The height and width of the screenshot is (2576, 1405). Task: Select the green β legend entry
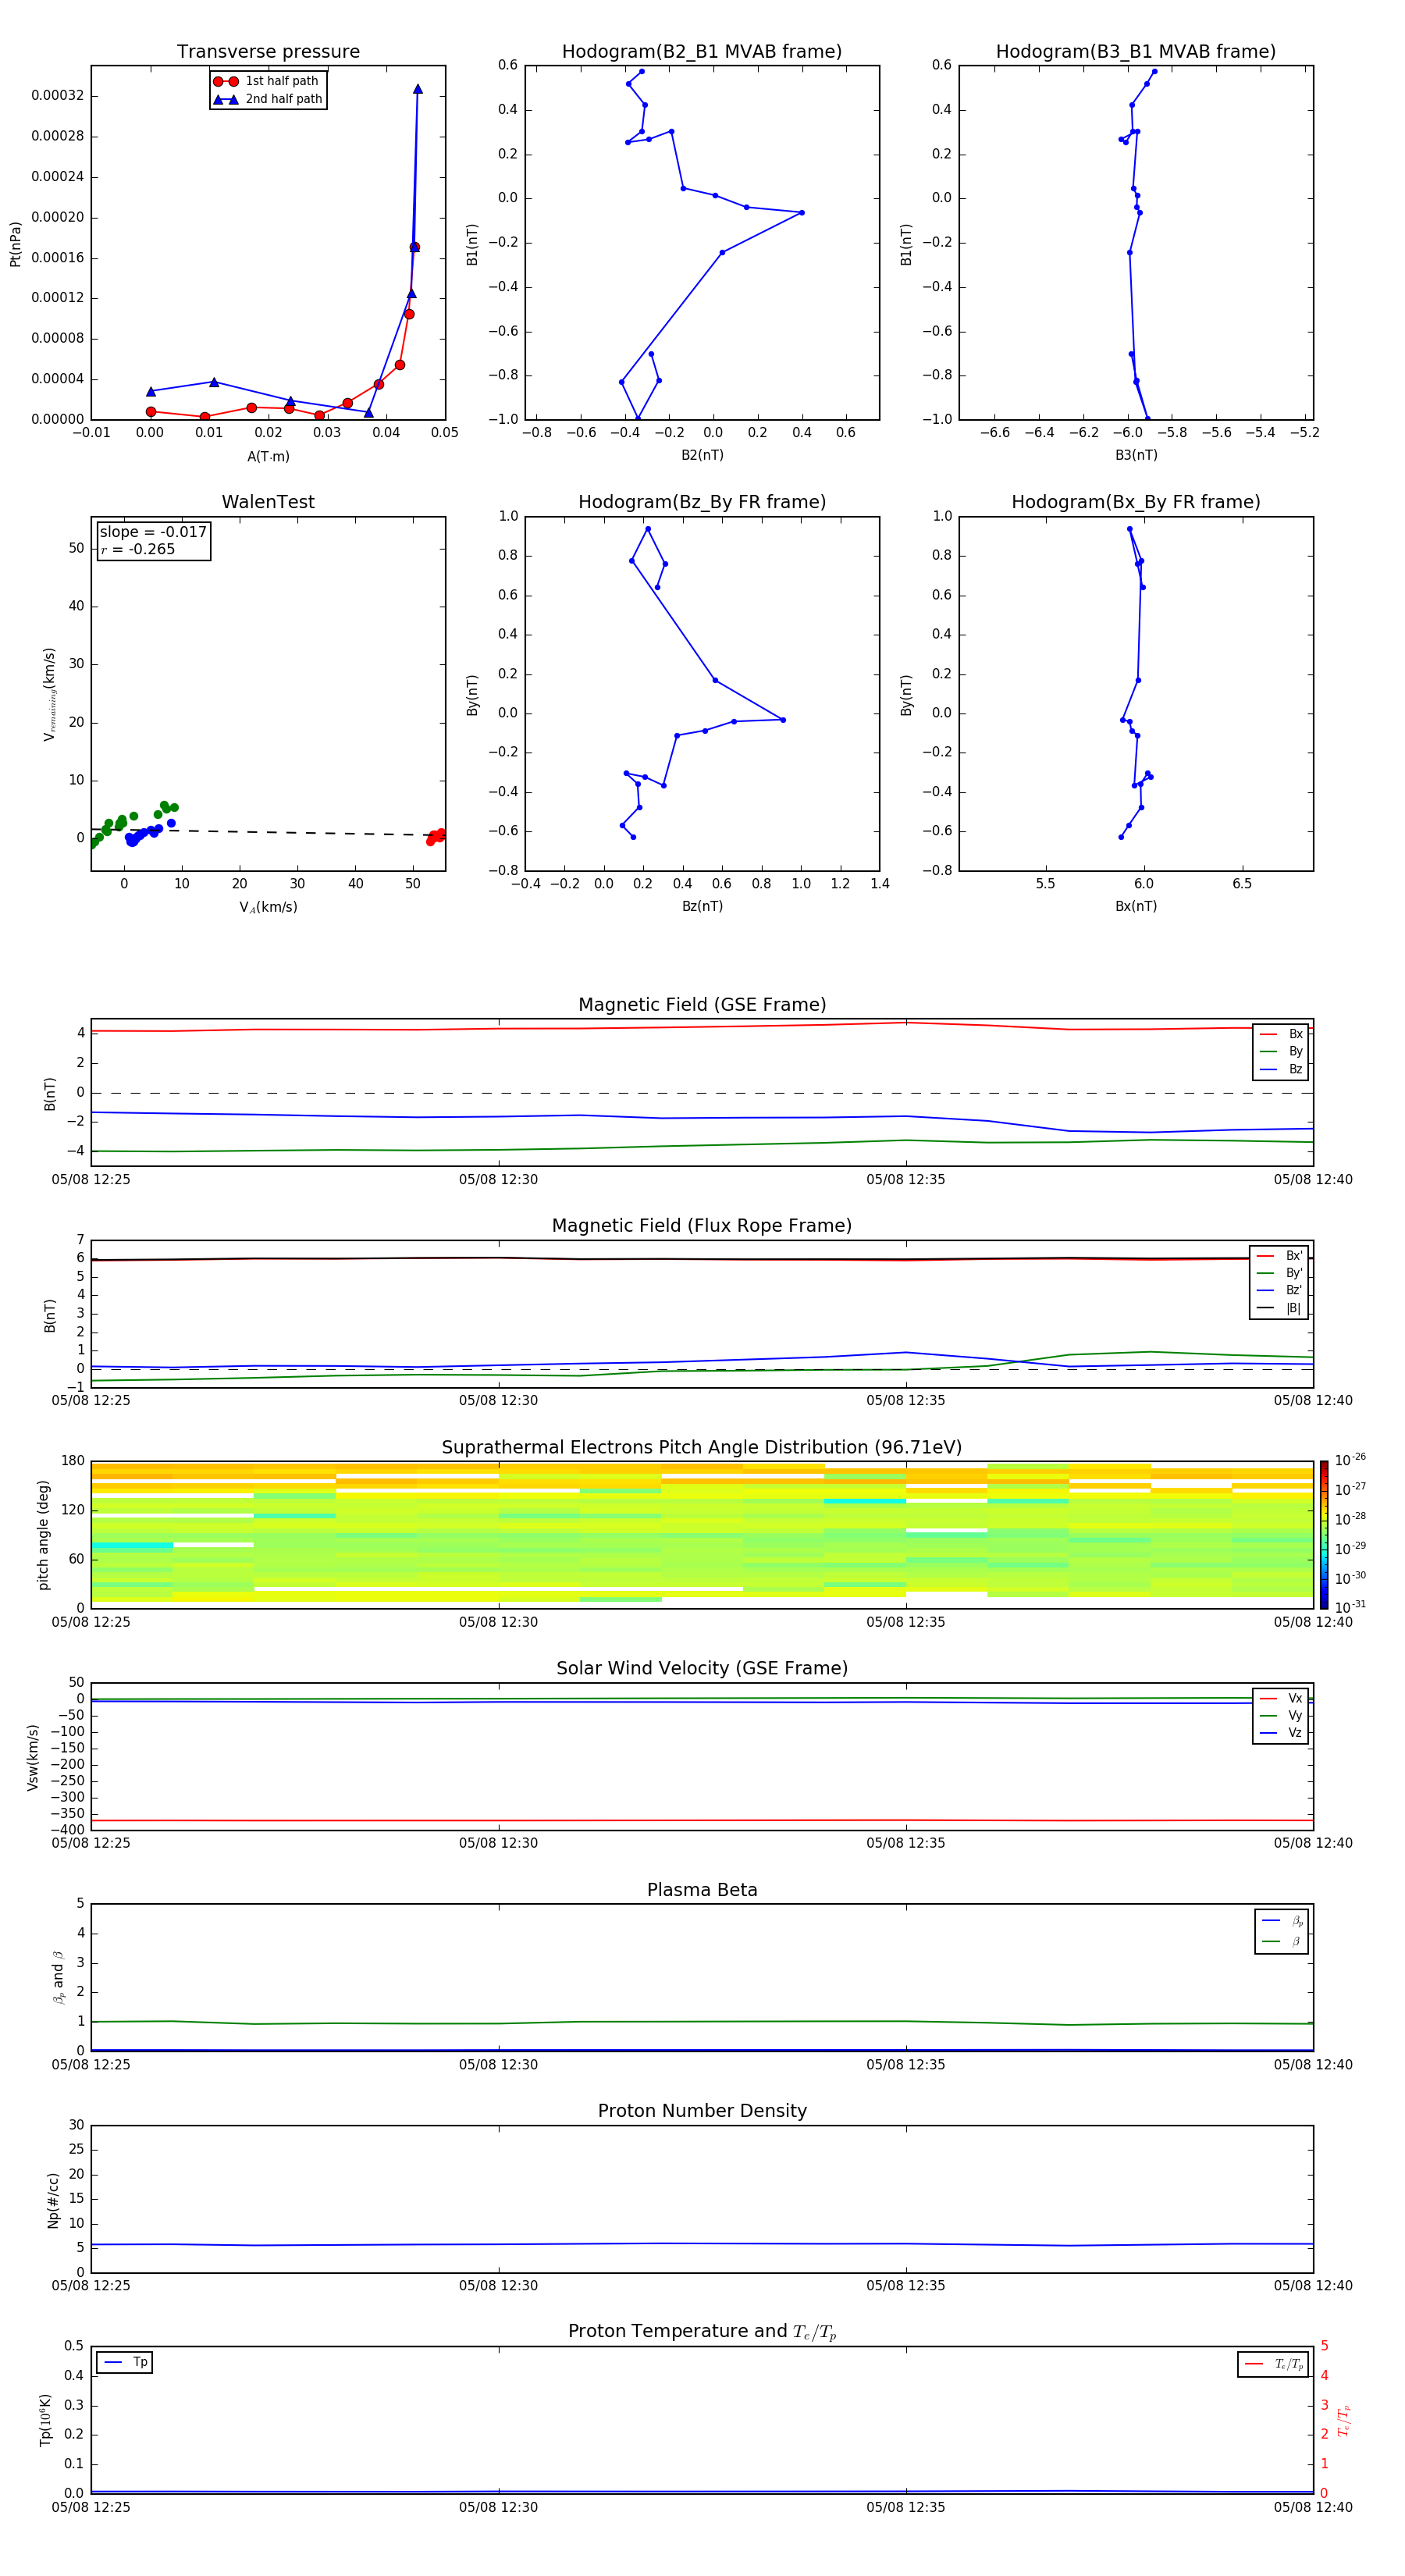[x=1282, y=1941]
